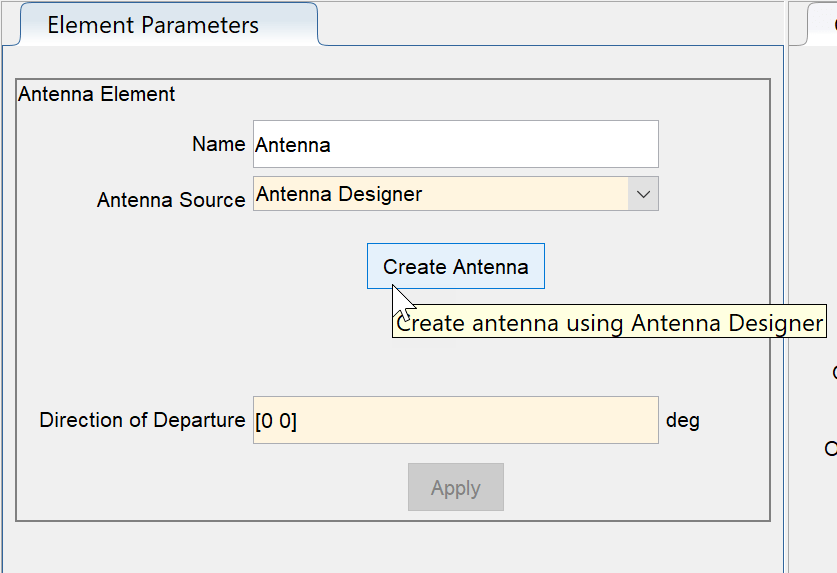The height and width of the screenshot is (573, 837).
Task: Click the Name label
Action: click(x=219, y=144)
